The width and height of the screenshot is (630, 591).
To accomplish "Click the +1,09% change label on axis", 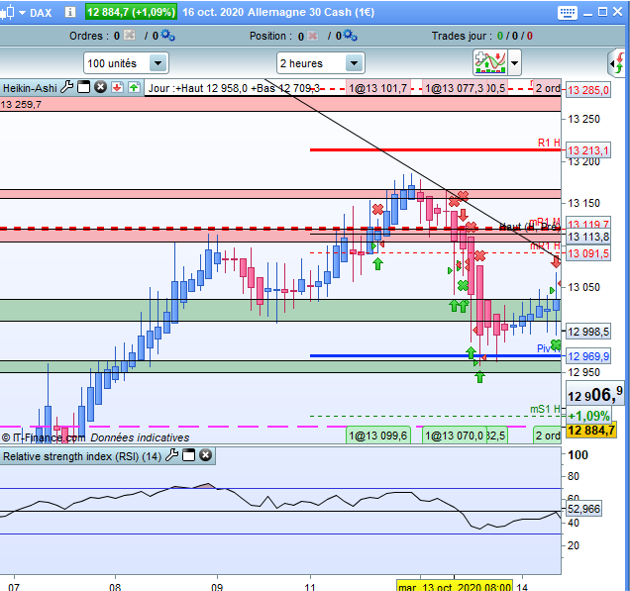I will click(x=589, y=415).
